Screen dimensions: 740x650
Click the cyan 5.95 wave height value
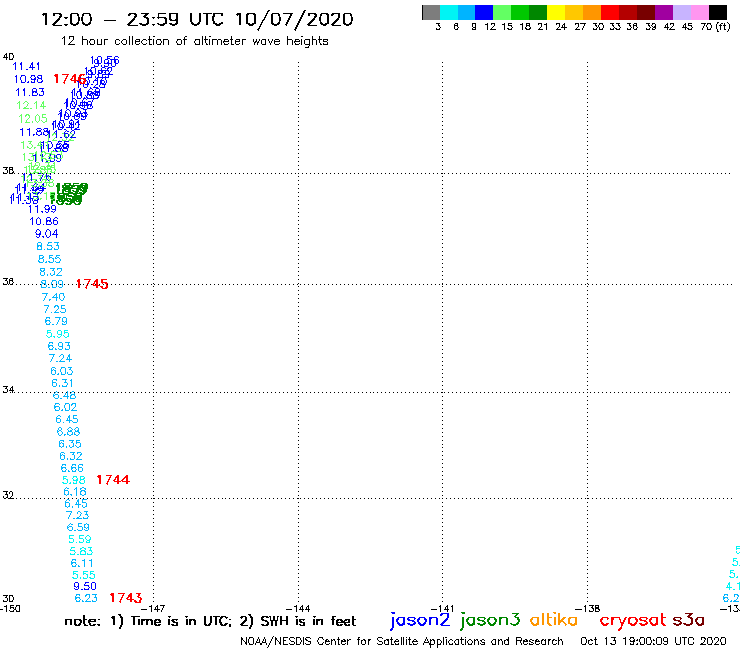coord(58,334)
